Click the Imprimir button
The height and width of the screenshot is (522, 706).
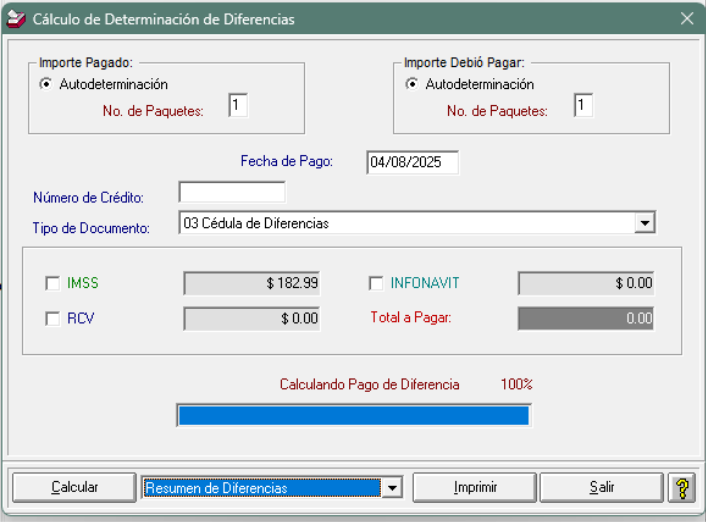pos(475,487)
